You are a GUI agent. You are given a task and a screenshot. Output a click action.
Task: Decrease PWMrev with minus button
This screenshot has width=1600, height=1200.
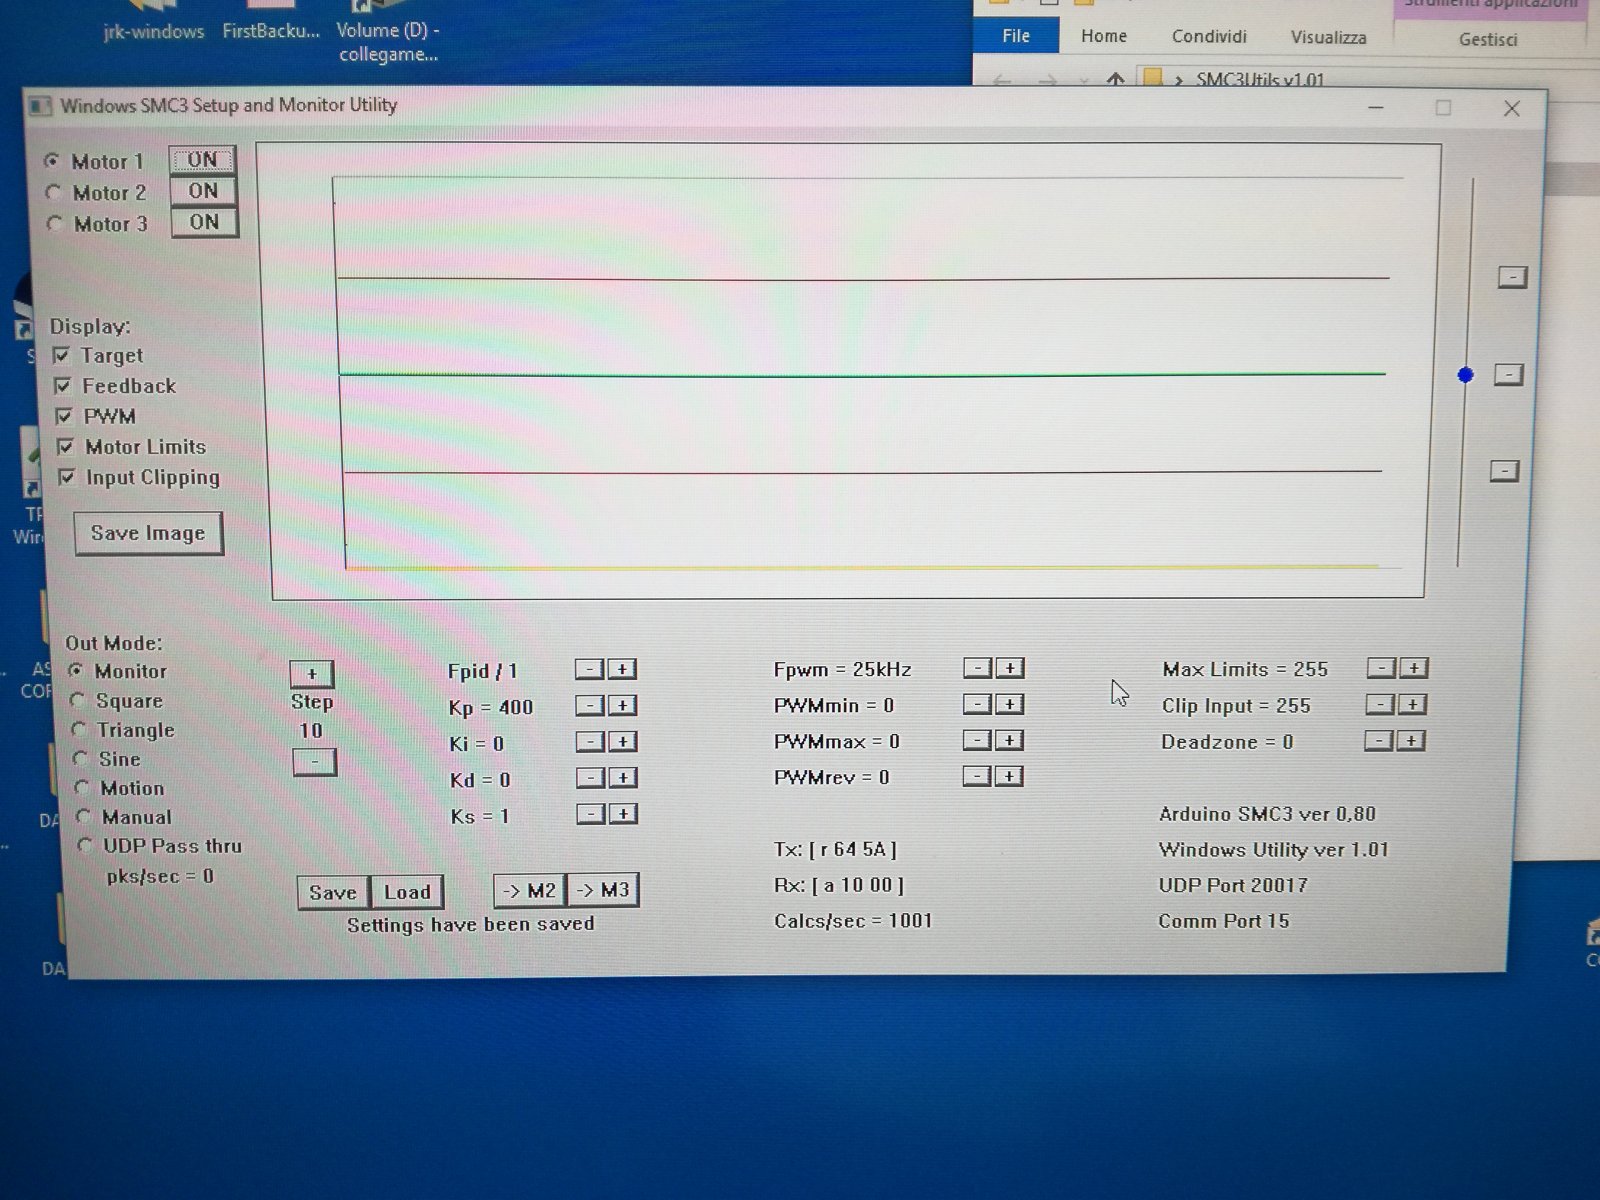(977, 777)
